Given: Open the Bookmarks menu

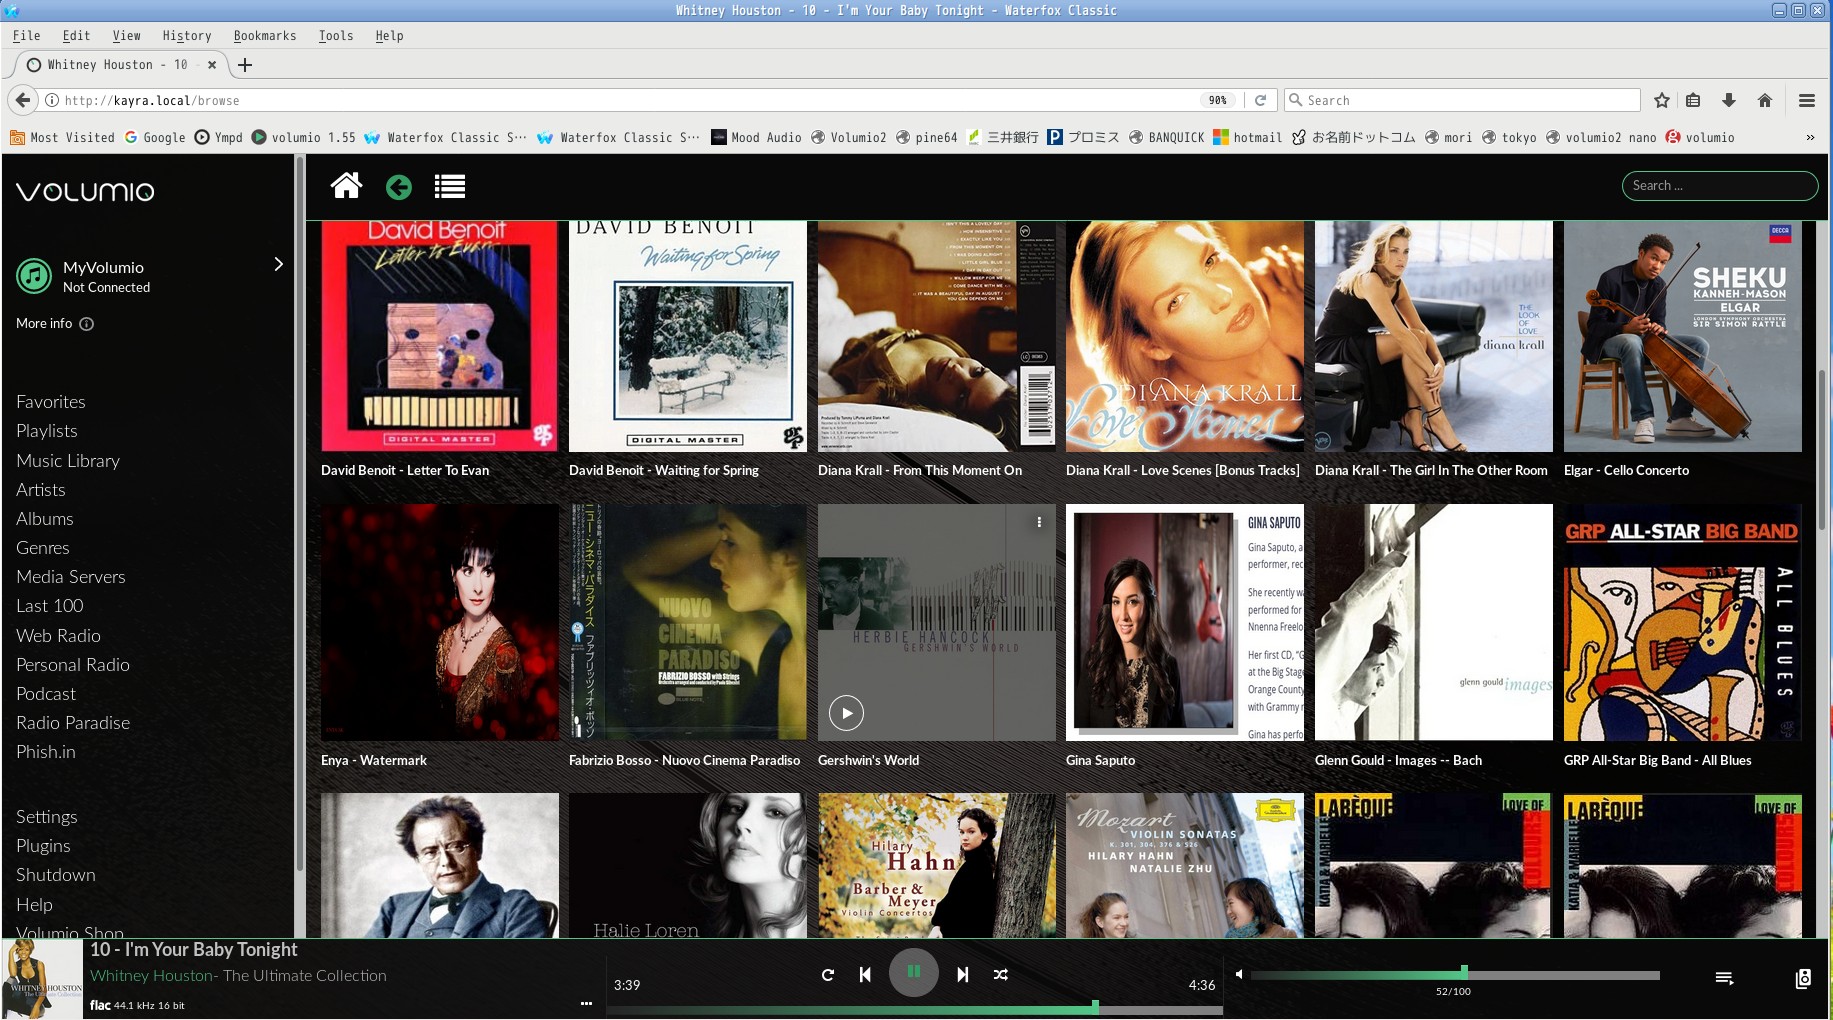Looking at the screenshot, I should point(264,36).
